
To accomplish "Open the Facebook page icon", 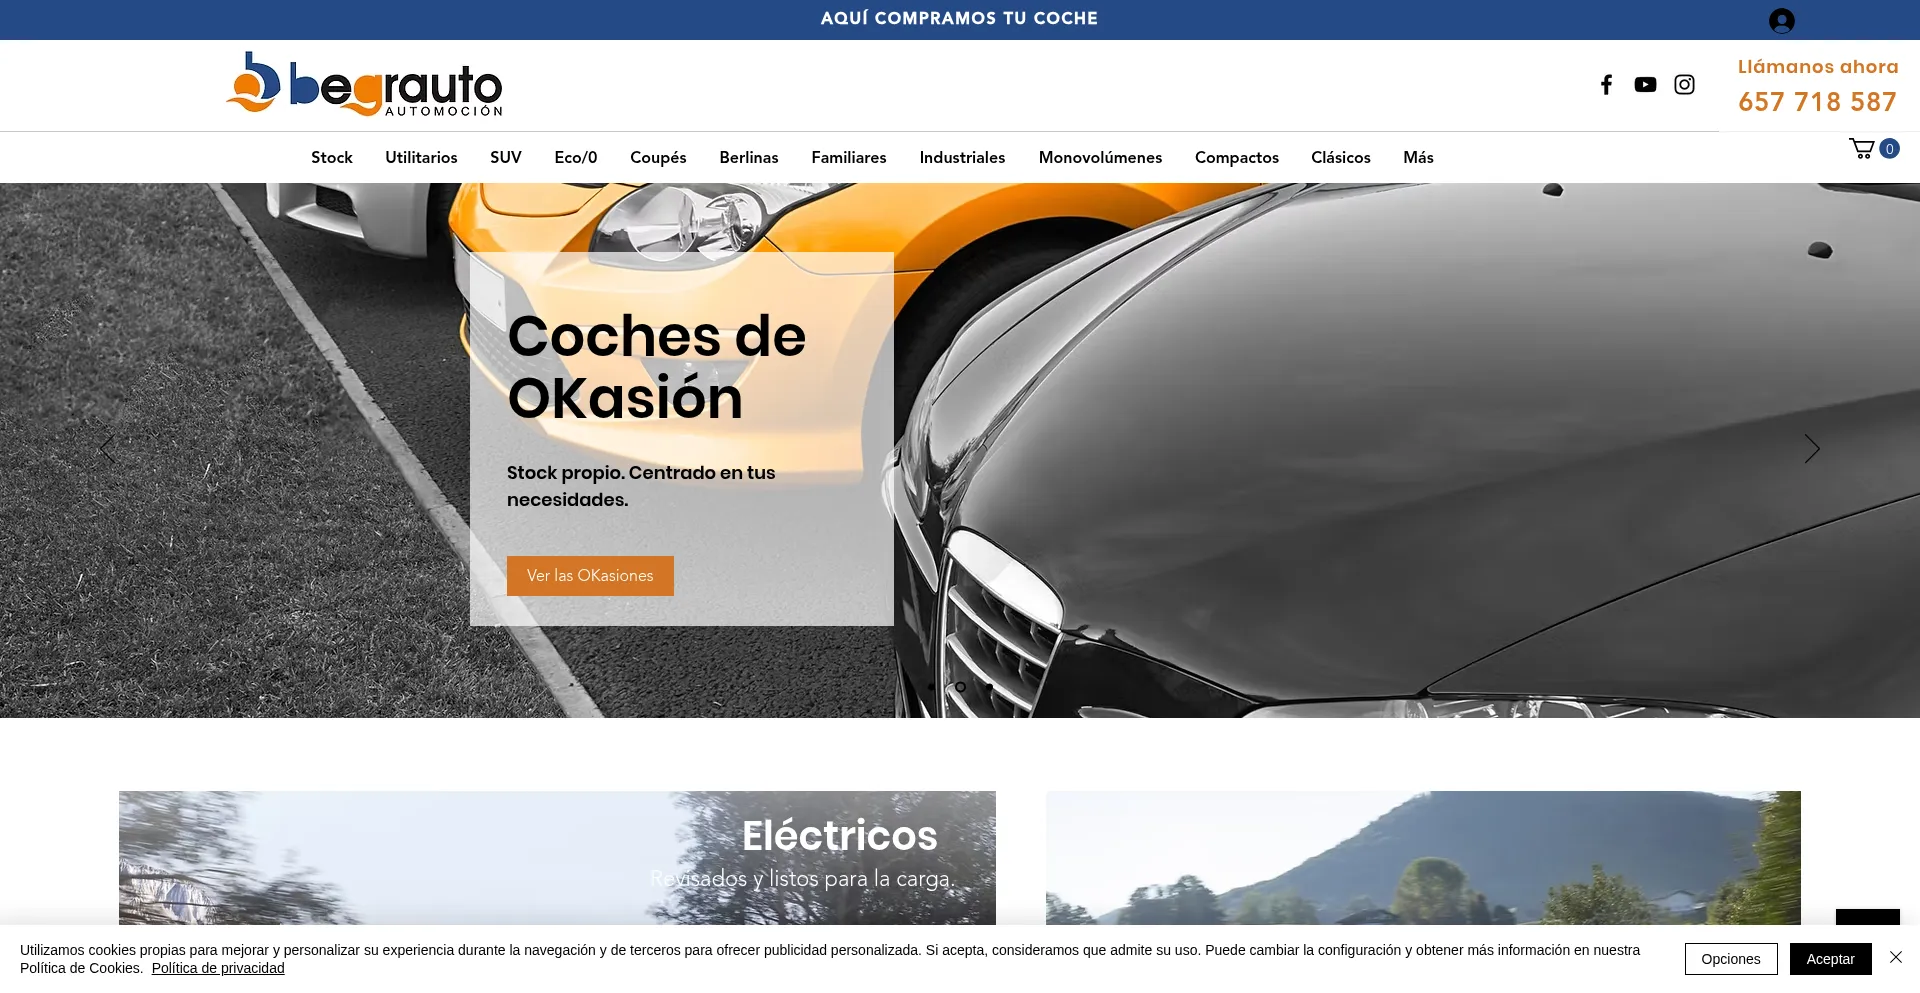I will tap(1606, 85).
